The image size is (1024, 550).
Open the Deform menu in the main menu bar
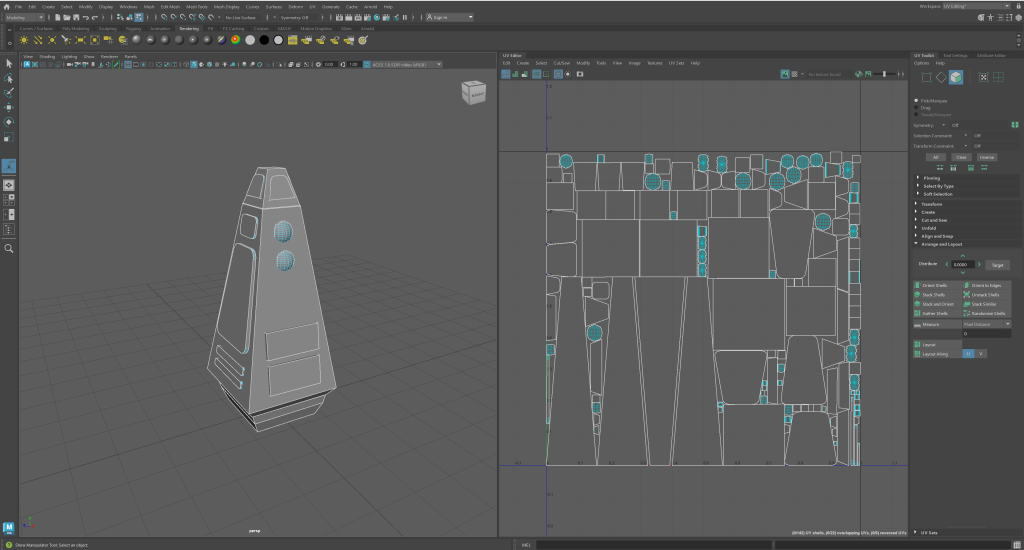click(x=296, y=7)
